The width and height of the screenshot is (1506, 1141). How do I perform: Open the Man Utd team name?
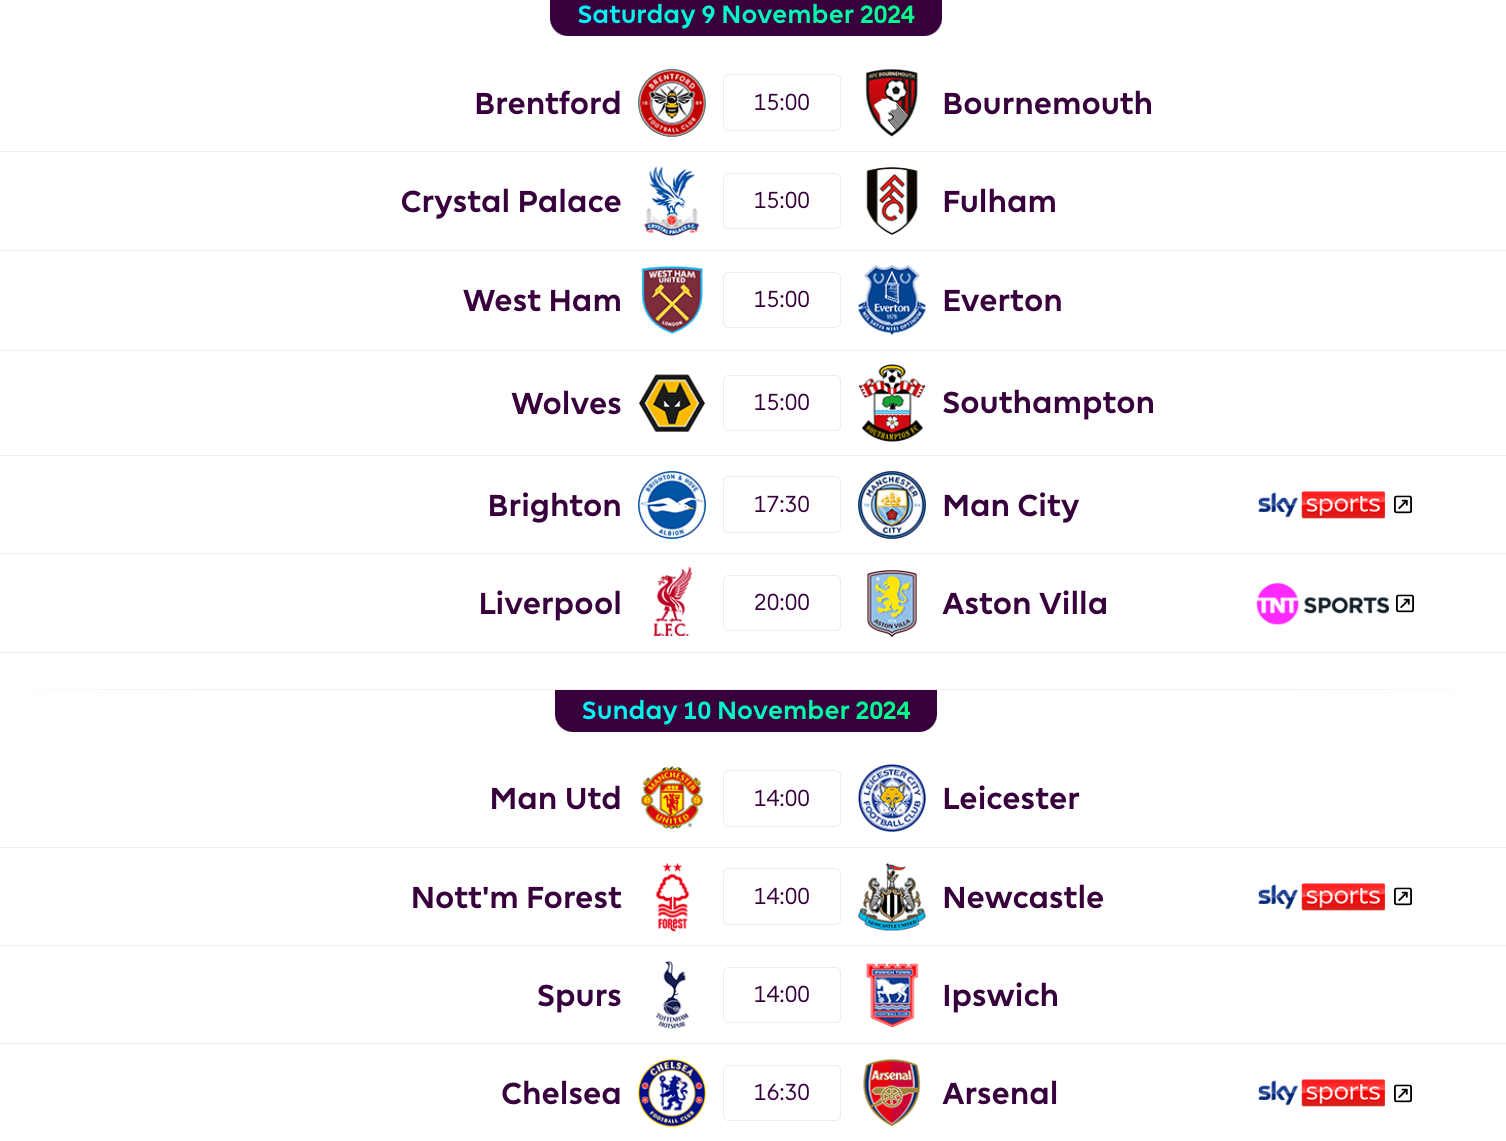pyautogui.click(x=556, y=799)
